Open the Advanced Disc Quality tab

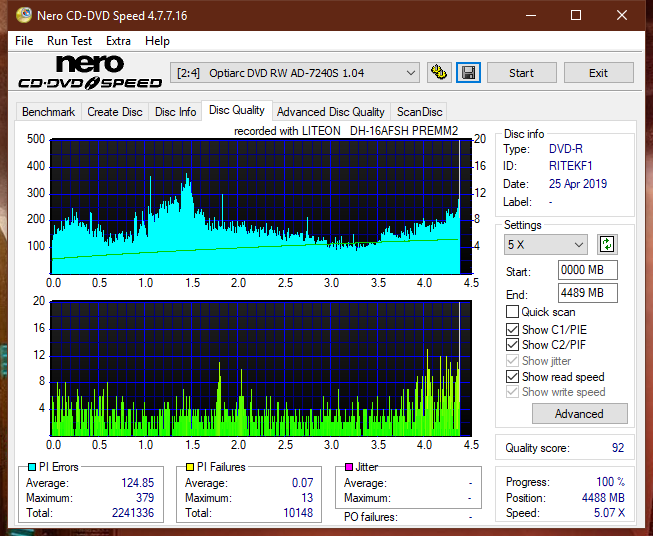click(x=331, y=112)
